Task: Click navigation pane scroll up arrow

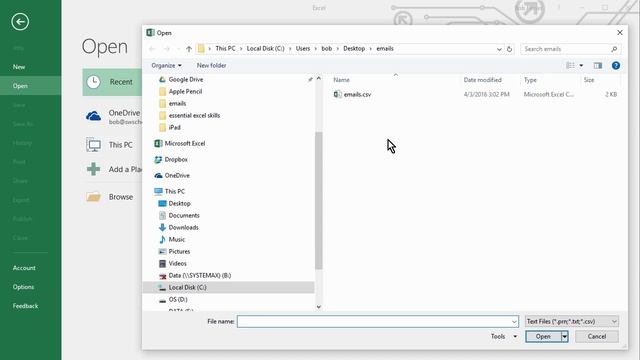Action: click(319, 78)
